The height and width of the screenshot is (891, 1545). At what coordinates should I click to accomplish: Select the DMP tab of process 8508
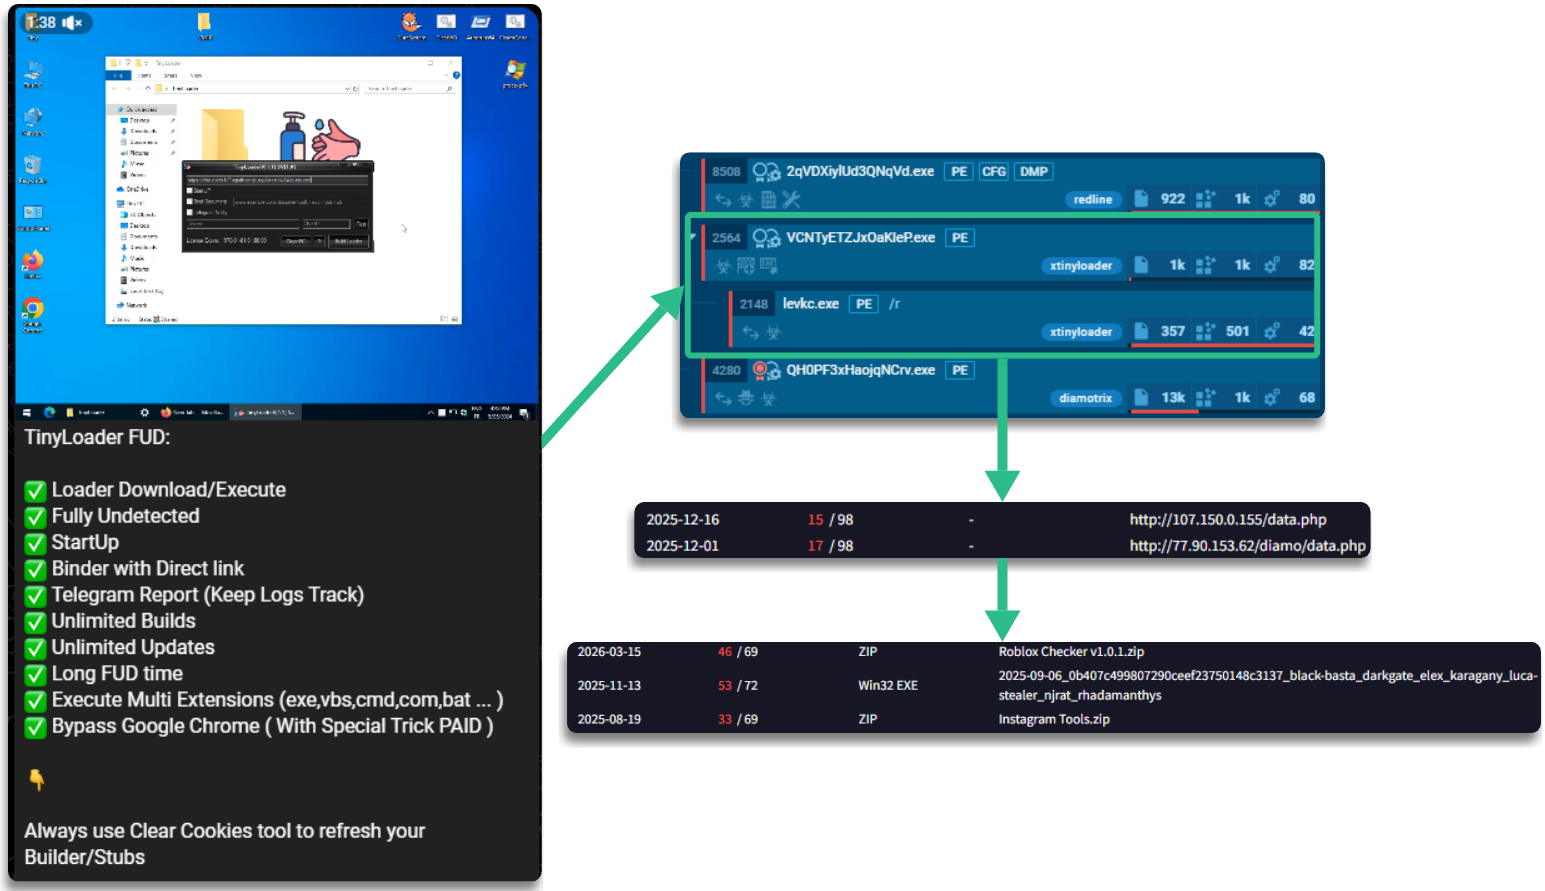[1034, 171]
